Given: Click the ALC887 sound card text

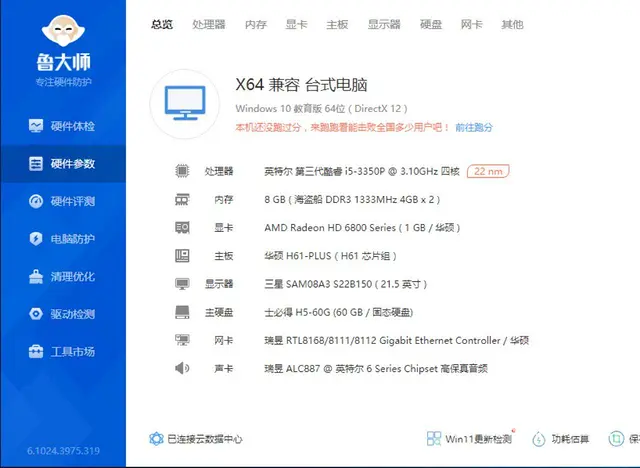Looking at the screenshot, I should tap(376, 368).
